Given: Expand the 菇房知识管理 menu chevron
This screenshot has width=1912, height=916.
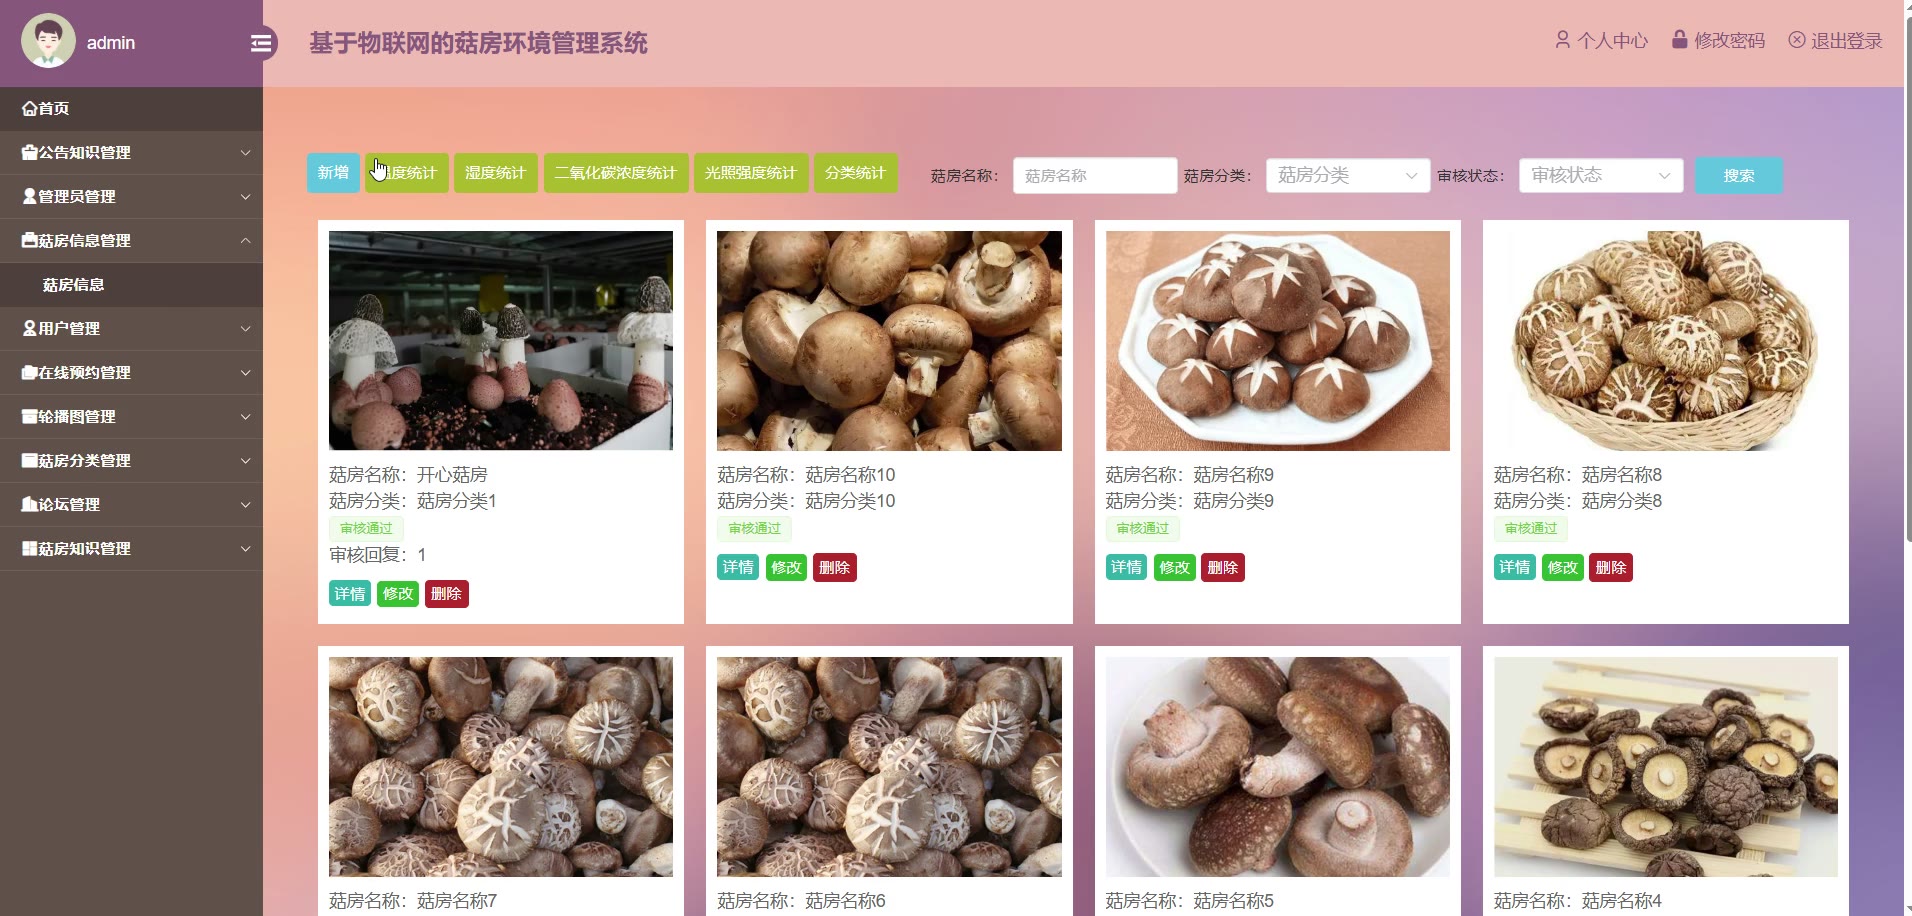Looking at the screenshot, I should click(245, 549).
